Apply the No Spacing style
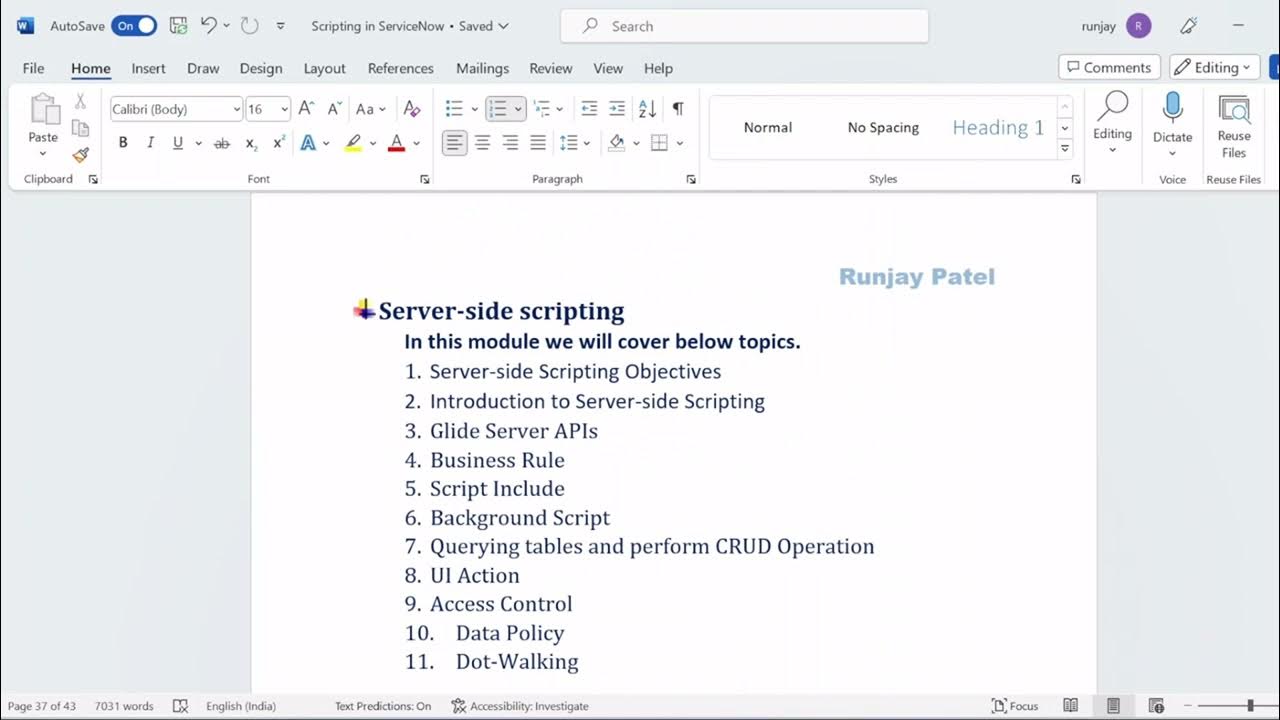The width and height of the screenshot is (1280, 720). 883,127
